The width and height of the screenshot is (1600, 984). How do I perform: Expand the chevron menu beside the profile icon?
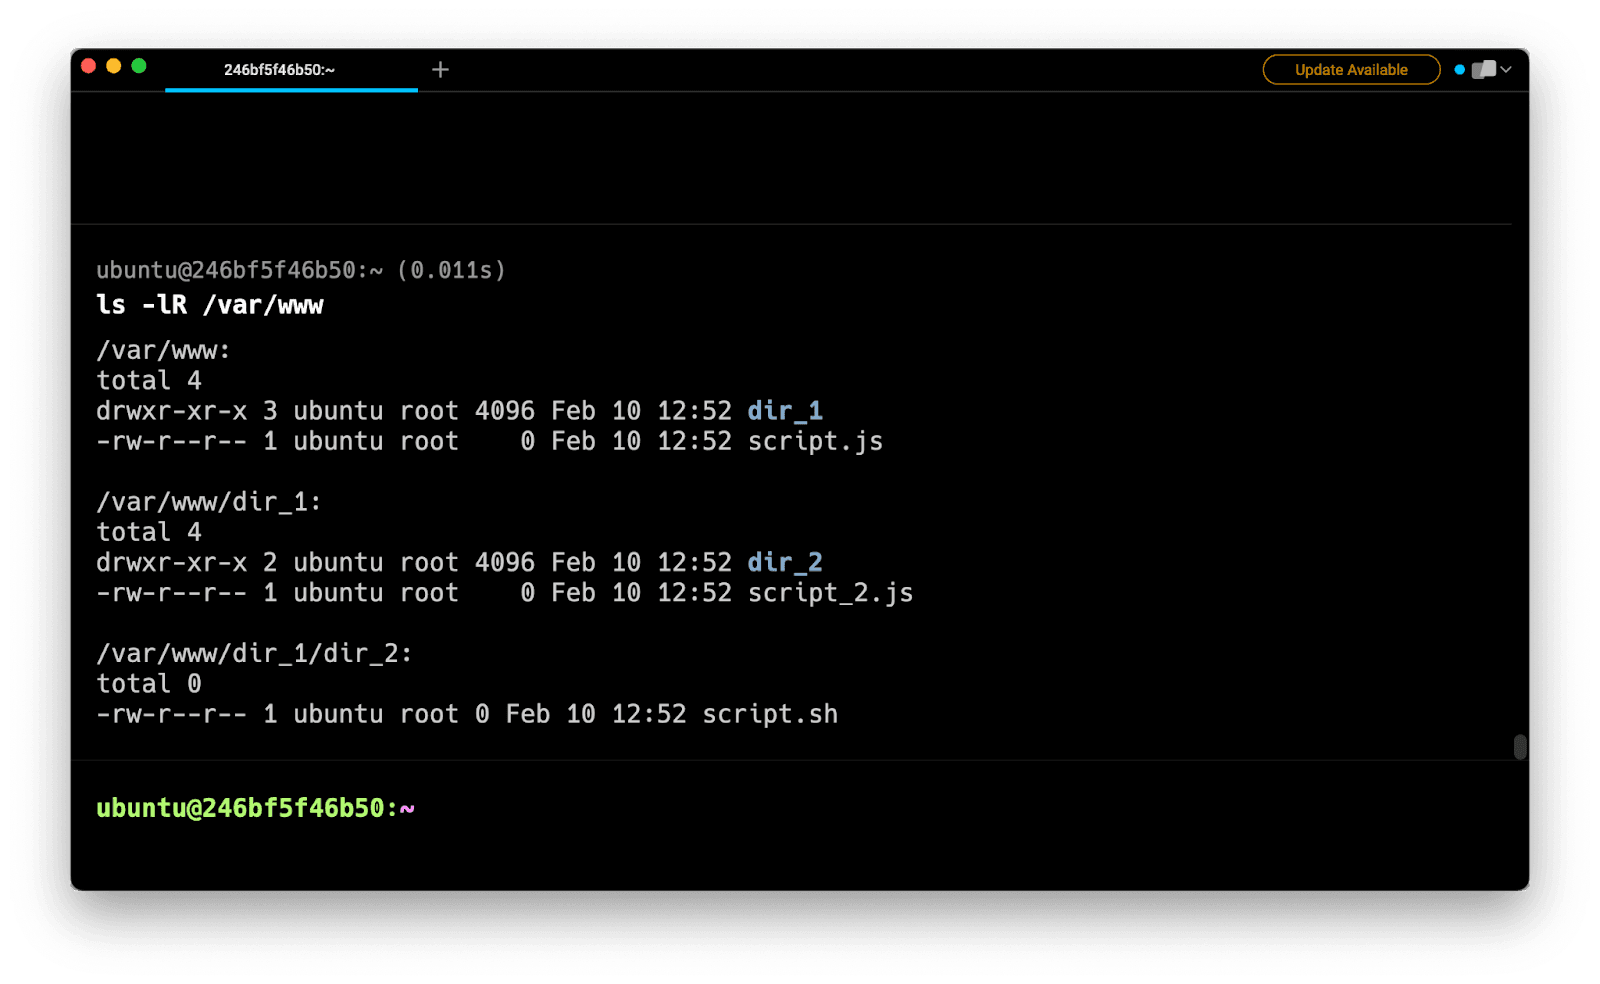[1506, 70]
